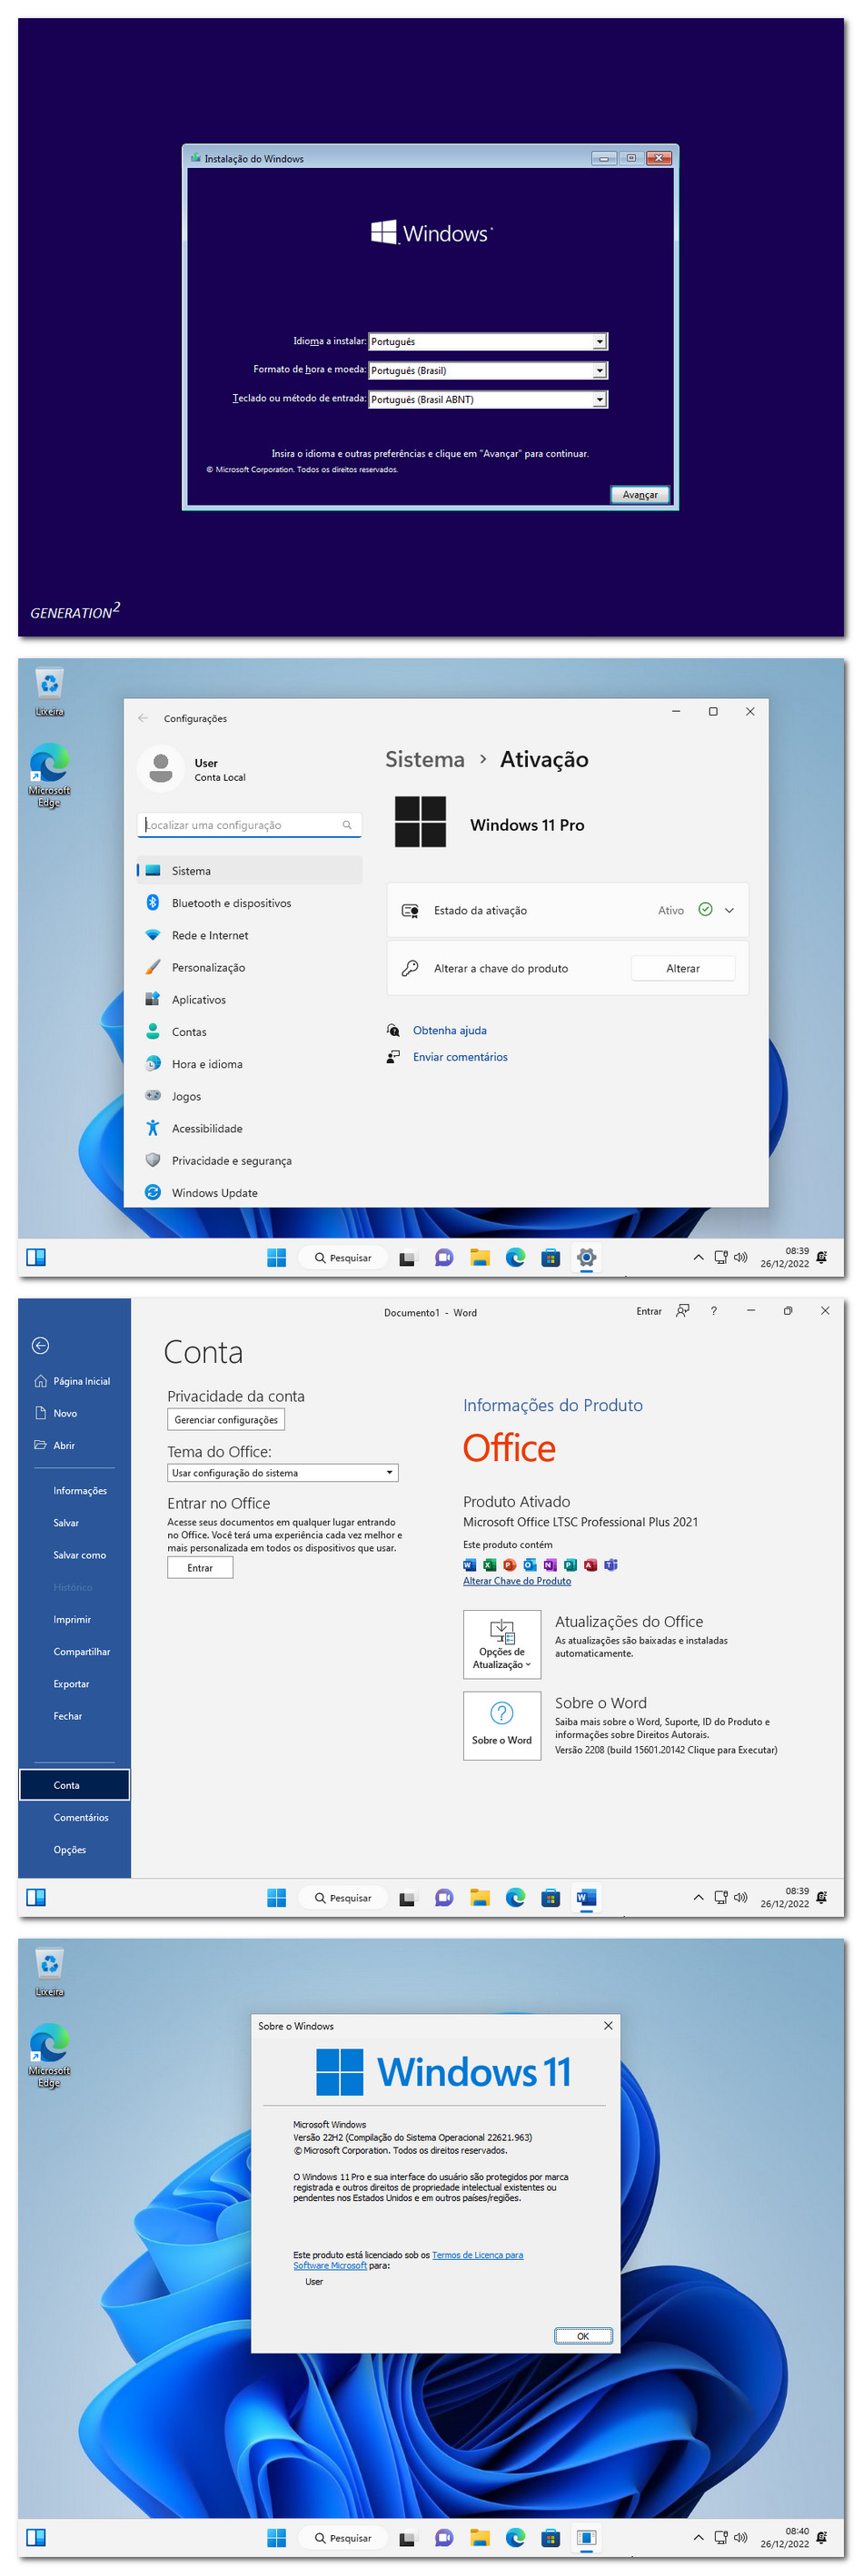Open Rede e Internet settings
The image size is (863, 2576).
click(249, 936)
